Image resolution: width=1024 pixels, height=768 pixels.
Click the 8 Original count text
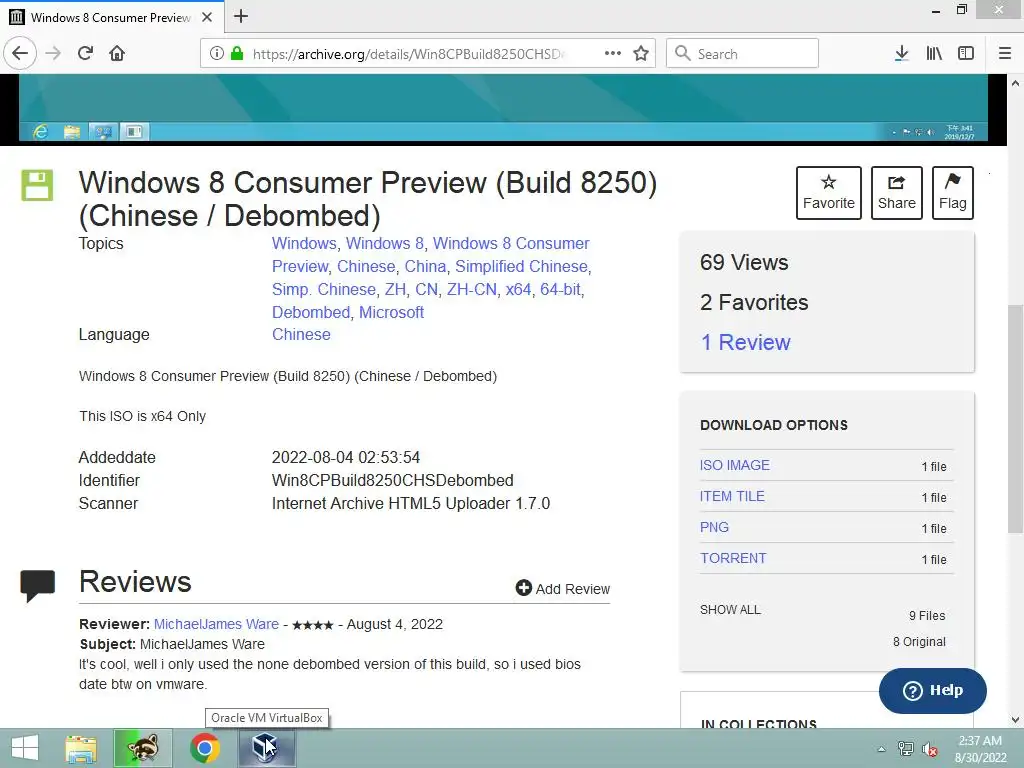tap(919, 641)
